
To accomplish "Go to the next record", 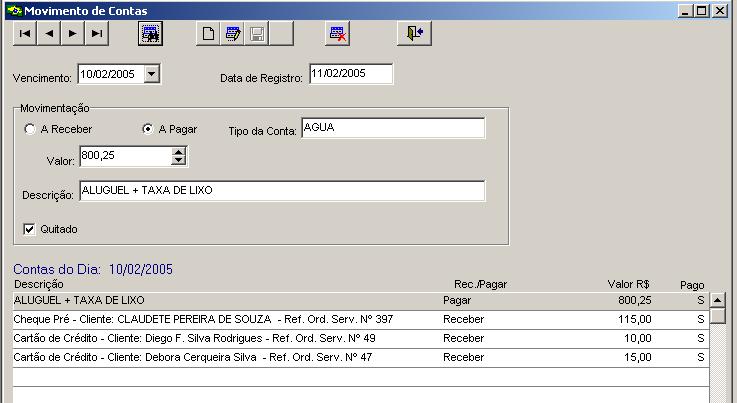I will (x=72, y=33).
